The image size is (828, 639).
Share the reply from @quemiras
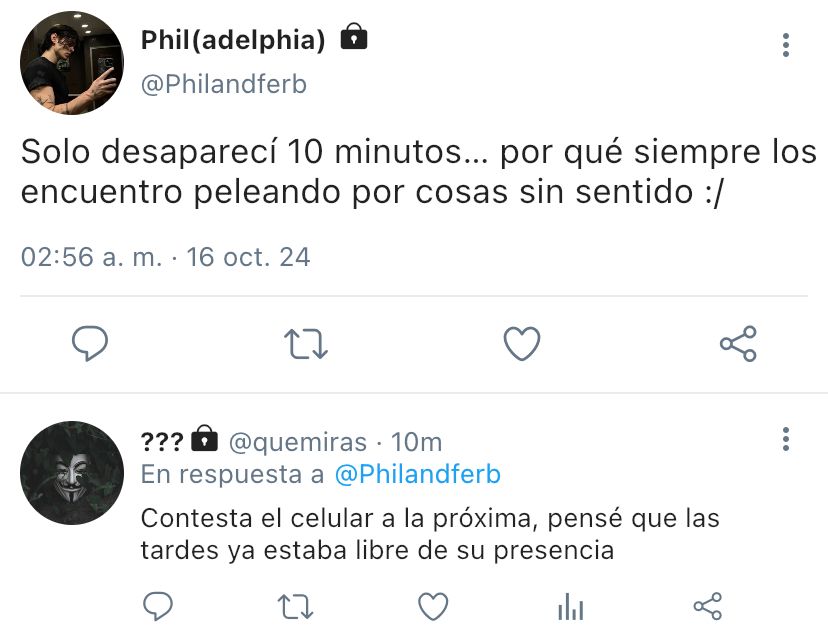[708, 606]
